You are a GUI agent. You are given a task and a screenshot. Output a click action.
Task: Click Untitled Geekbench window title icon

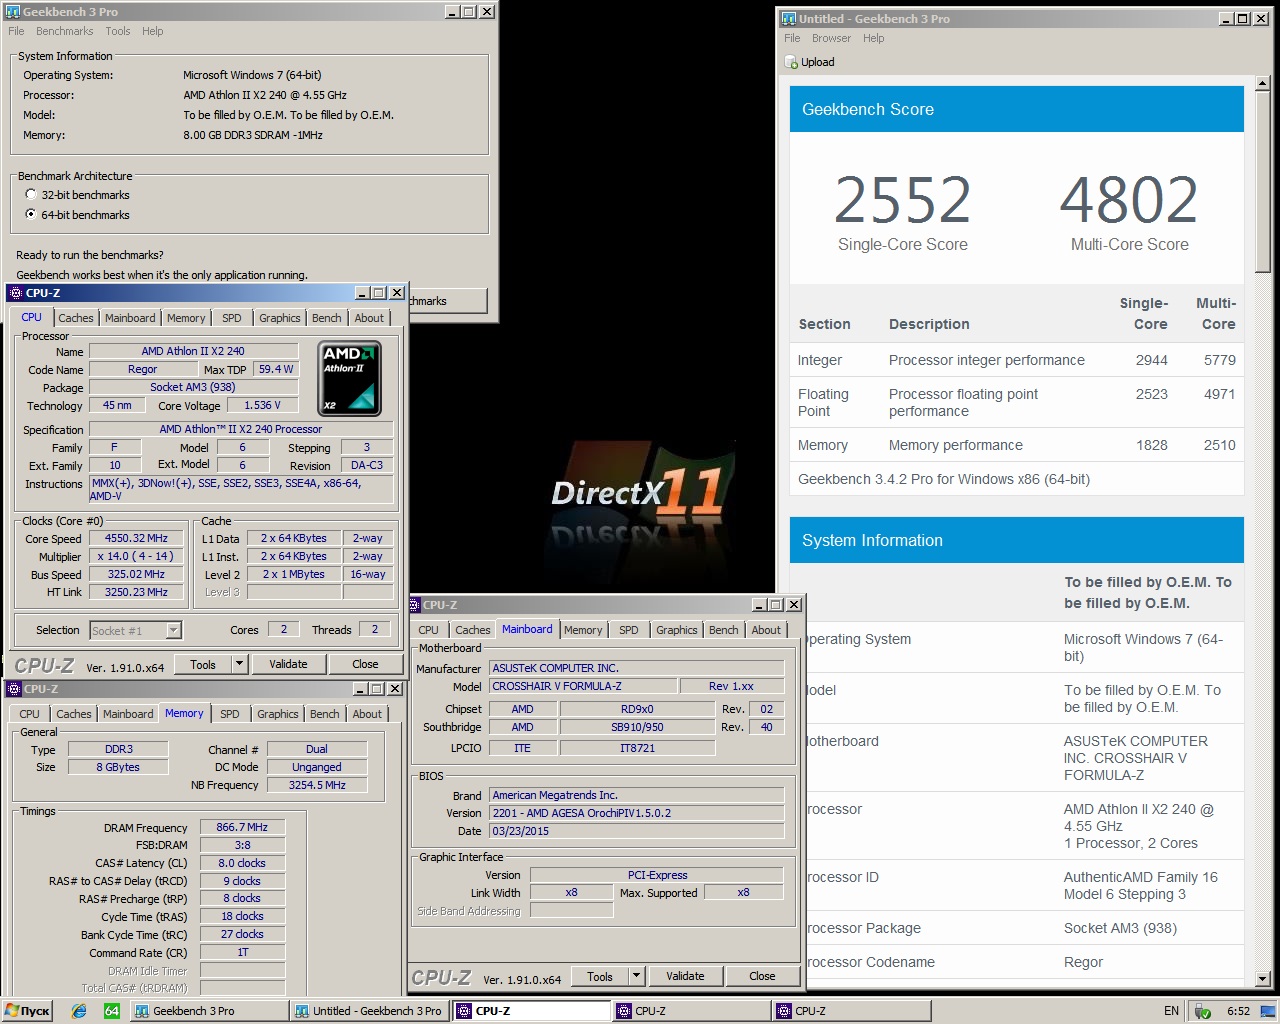click(789, 18)
